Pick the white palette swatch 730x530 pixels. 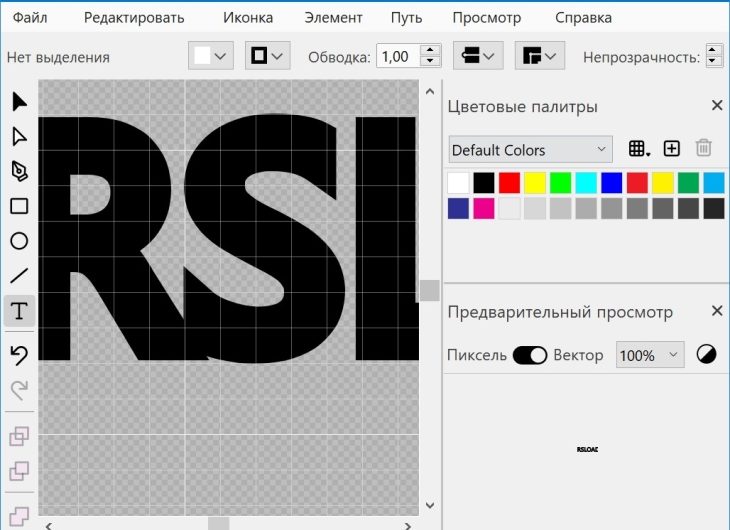(458, 183)
